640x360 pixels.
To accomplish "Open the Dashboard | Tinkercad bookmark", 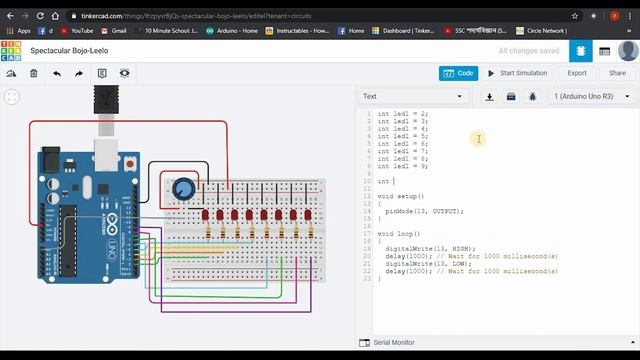I will pos(403,31).
